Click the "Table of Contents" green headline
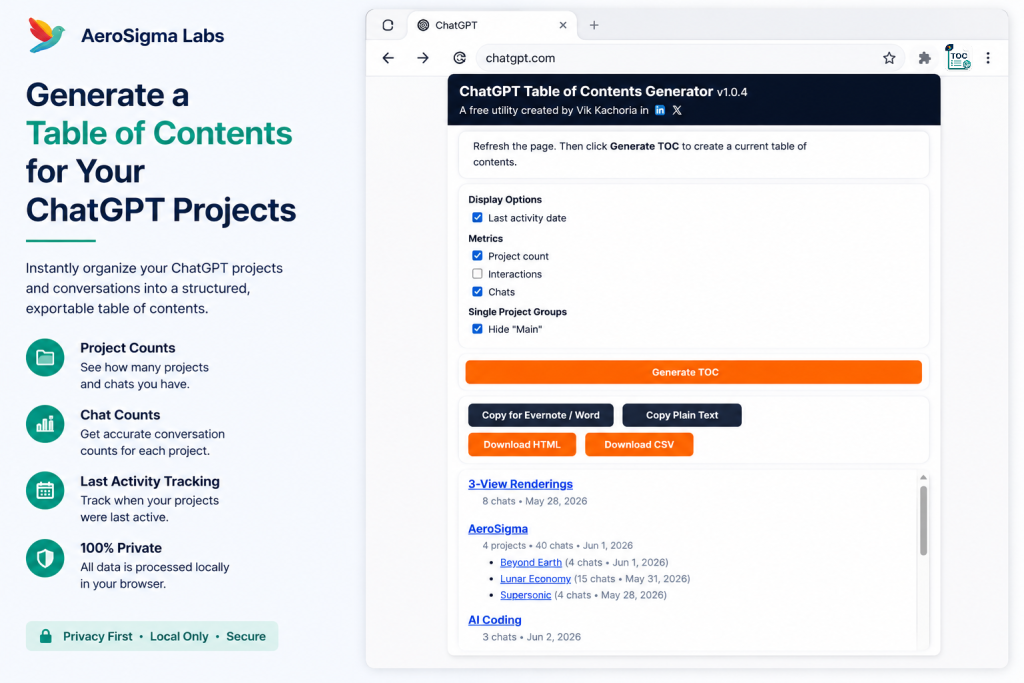This screenshot has height=683, width=1024. (159, 134)
